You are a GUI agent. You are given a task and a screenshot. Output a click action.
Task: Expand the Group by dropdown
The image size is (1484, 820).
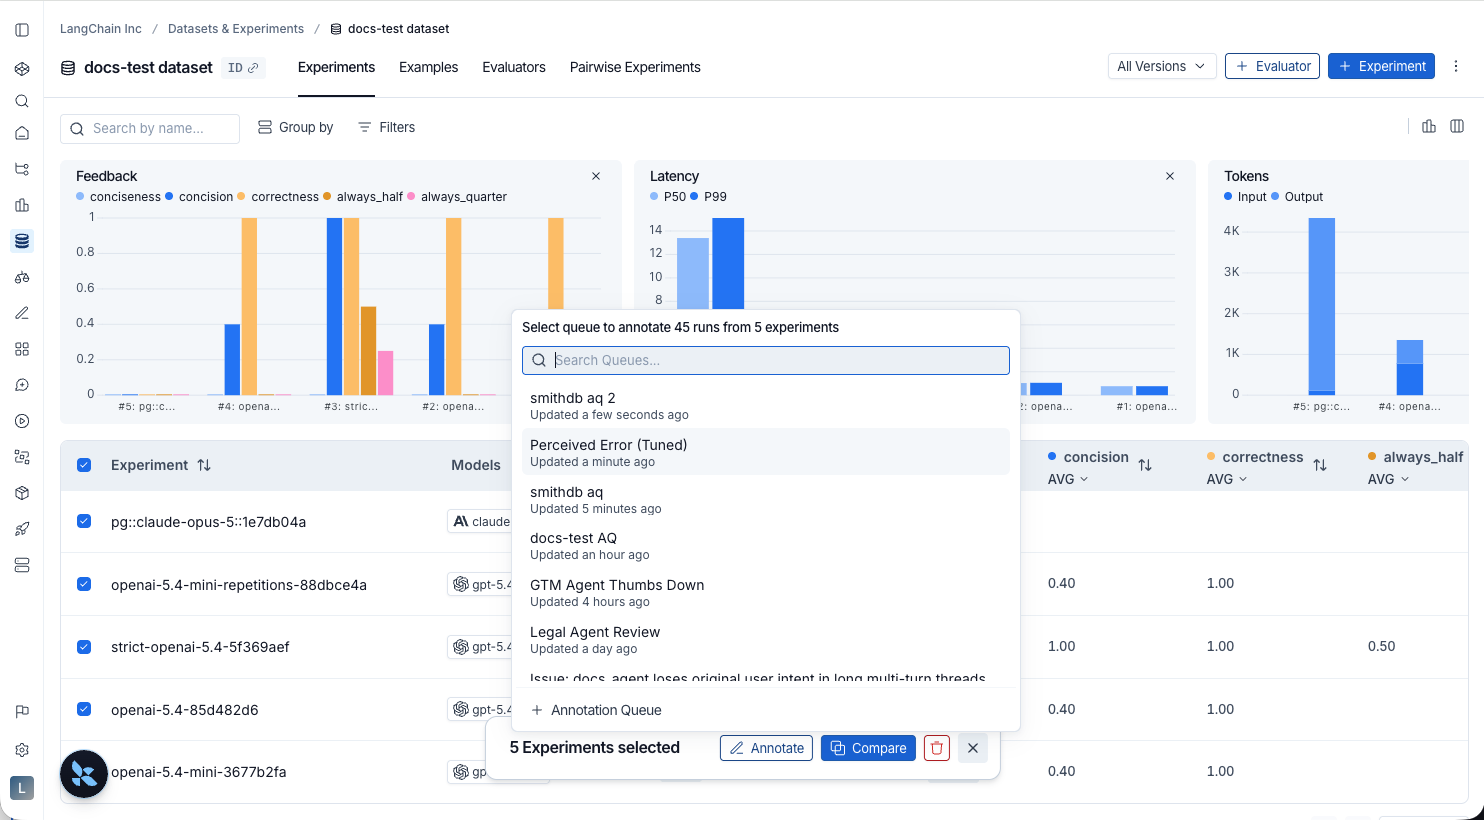click(296, 127)
